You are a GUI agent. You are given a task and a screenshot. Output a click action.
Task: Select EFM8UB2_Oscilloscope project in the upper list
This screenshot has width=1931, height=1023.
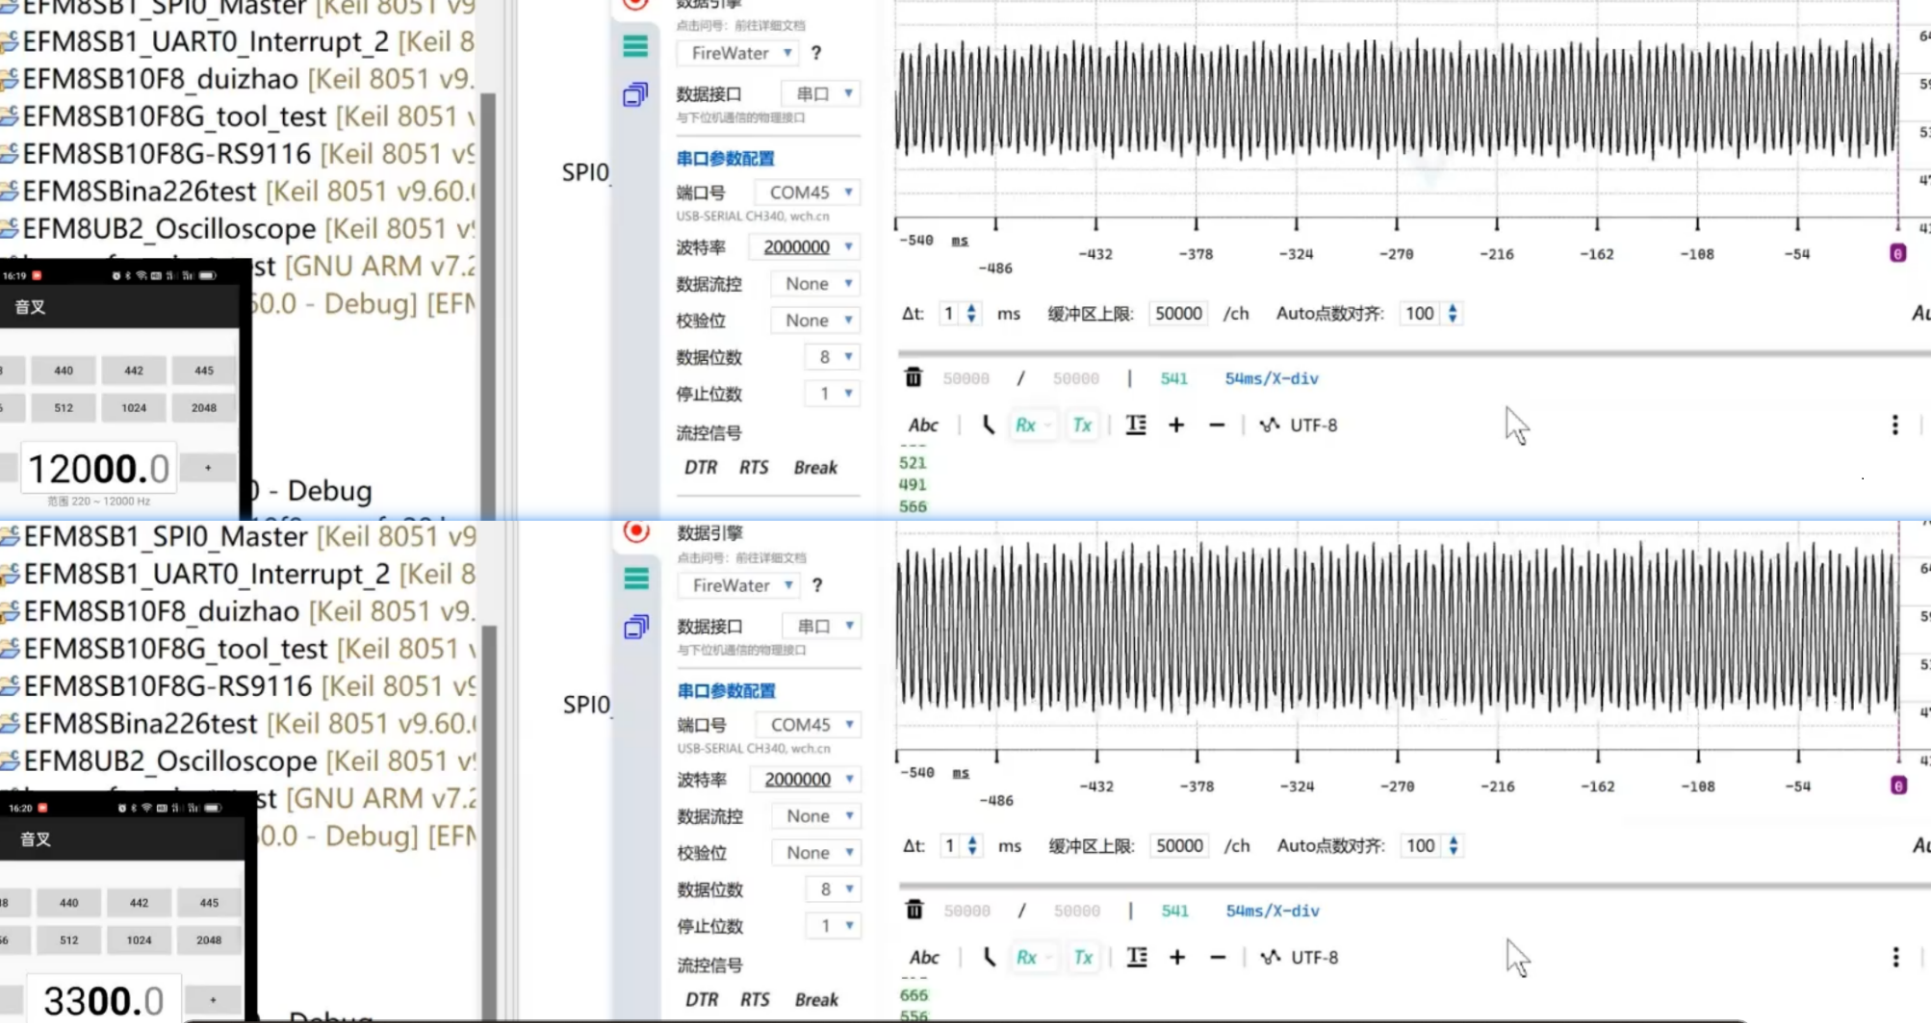click(168, 229)
